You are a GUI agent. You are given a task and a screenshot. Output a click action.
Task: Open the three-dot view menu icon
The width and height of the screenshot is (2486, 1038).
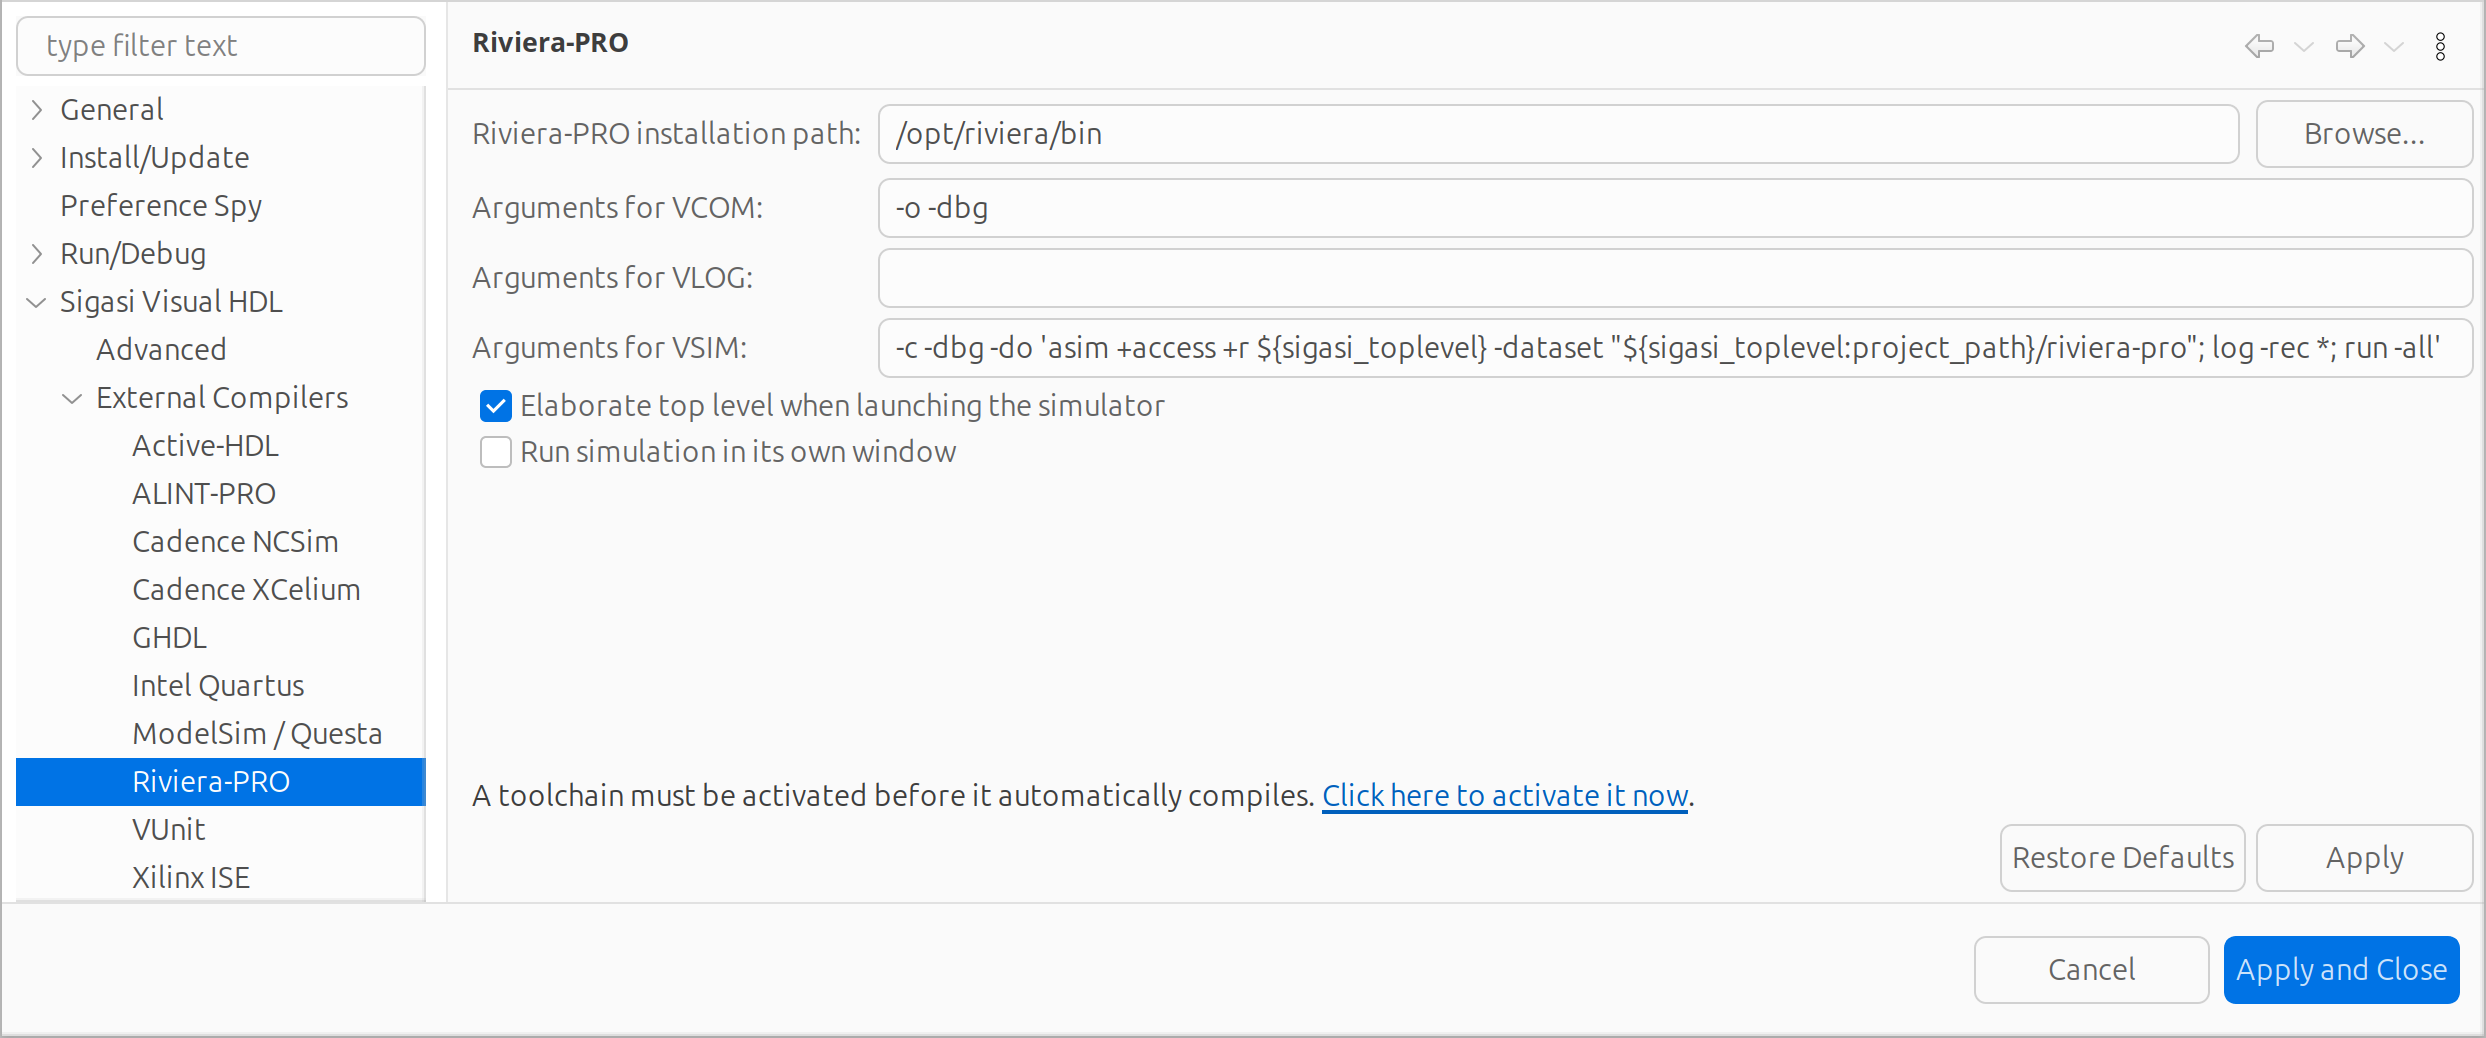point(2440,46)
